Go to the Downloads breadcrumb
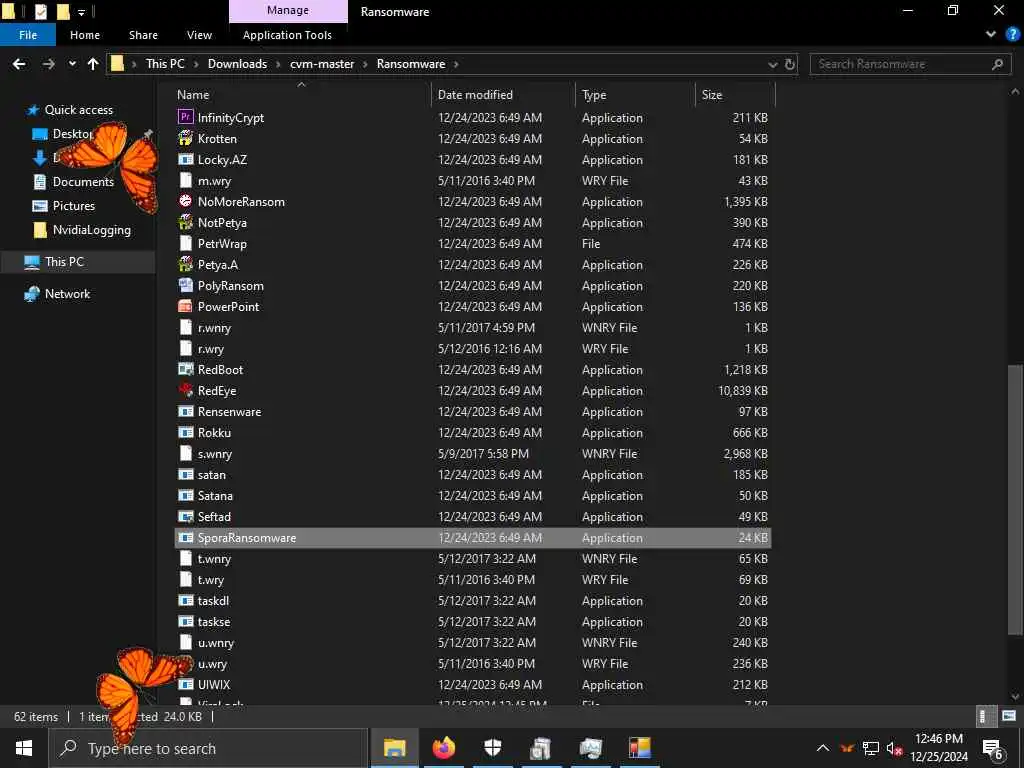The width and height of the screenshot is (1024, 768). pyautogui.click(x=237, y=64)
